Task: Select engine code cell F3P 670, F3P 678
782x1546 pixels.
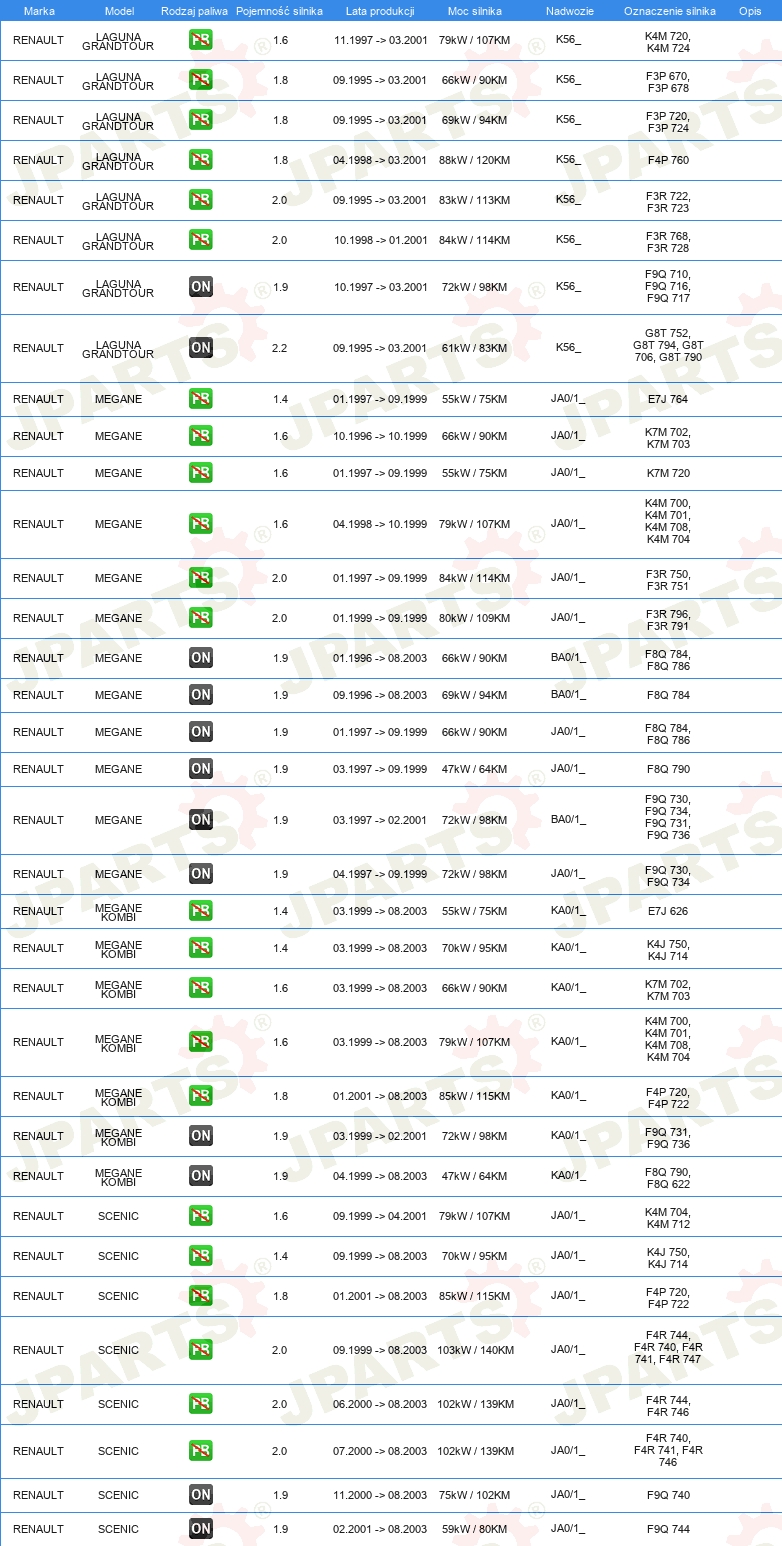Action: tap(668, 82)
